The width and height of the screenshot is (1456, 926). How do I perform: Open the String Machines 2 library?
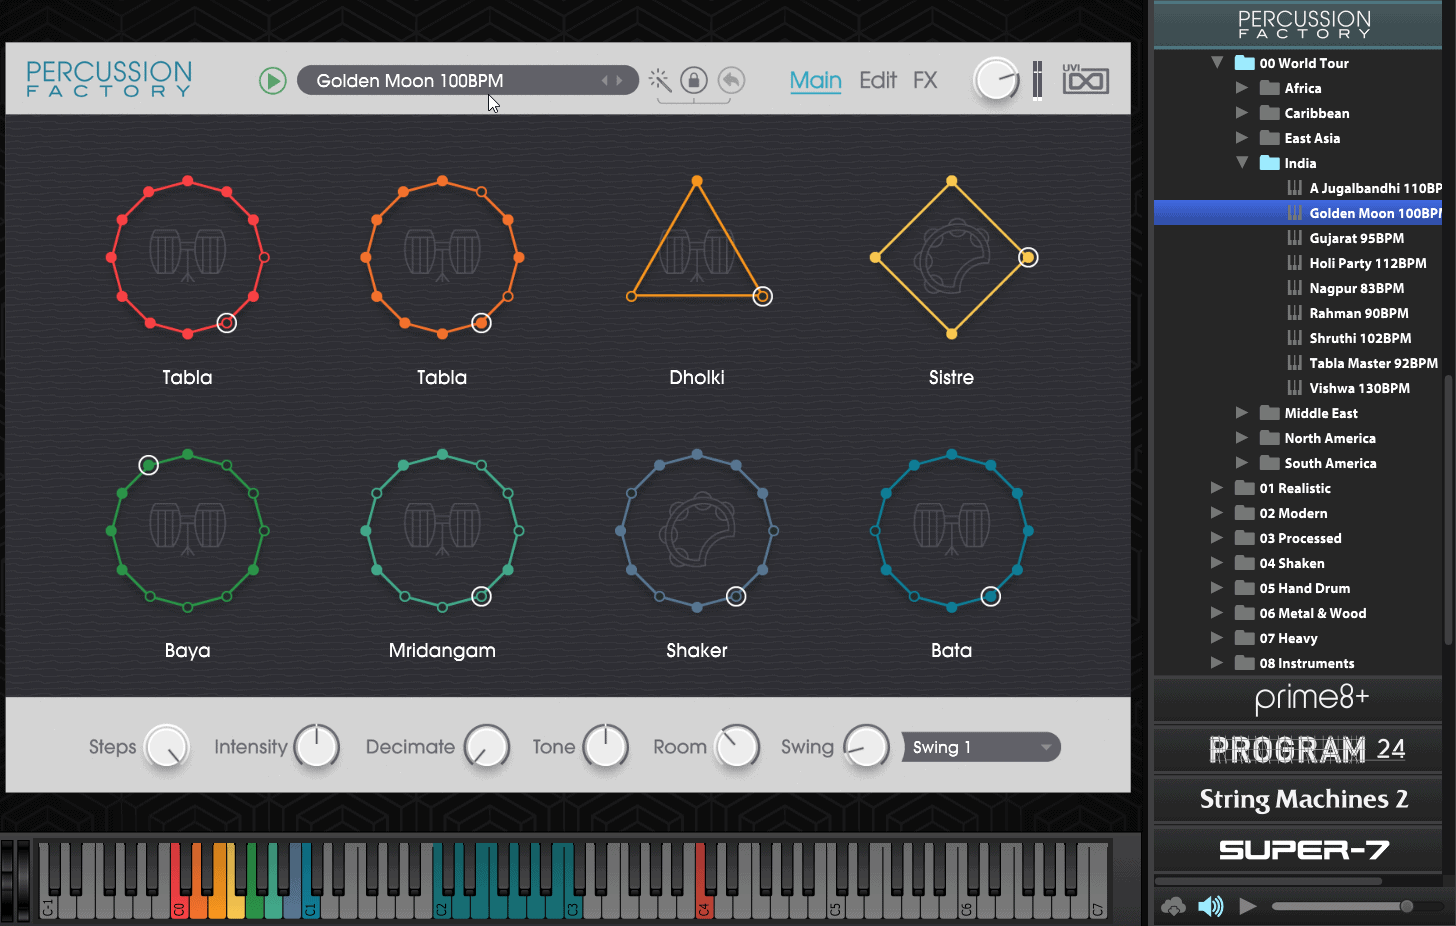click(x=1303, y=799)
